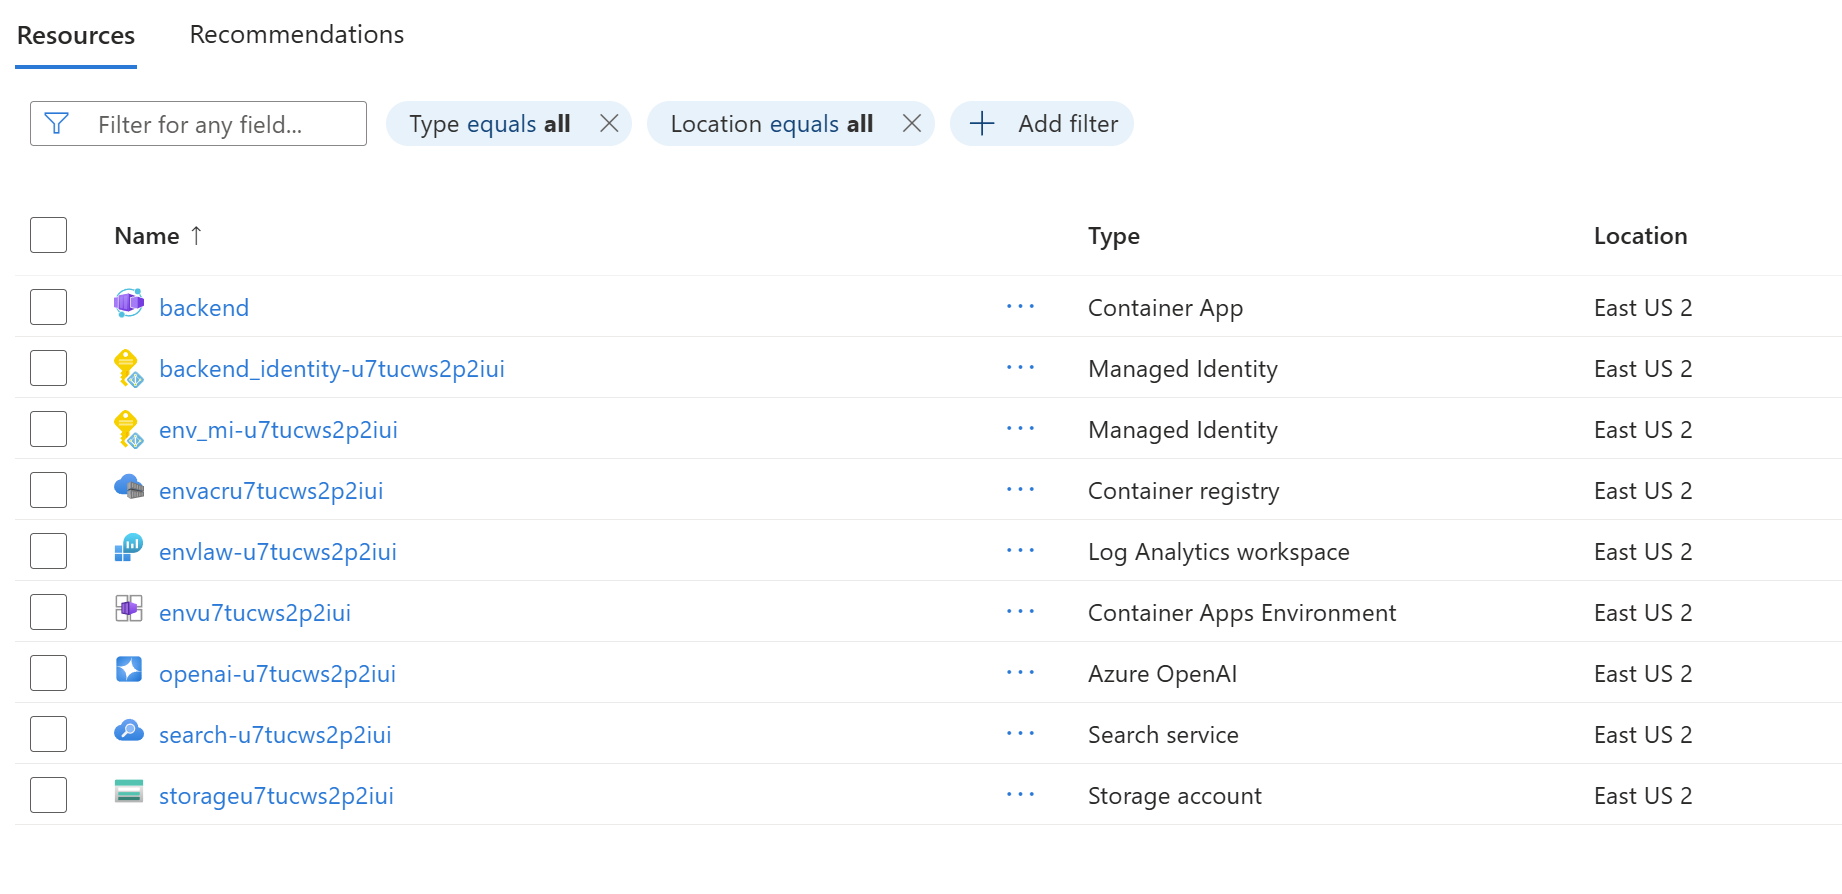Open the Location equals all filter
1842x894 pixels.
[772, 124]
